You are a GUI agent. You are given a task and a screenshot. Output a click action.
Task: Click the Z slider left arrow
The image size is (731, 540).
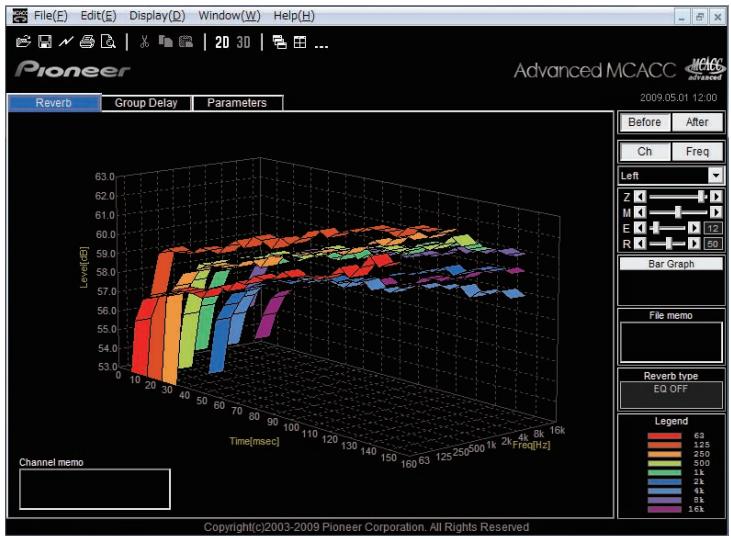[641, 197]
